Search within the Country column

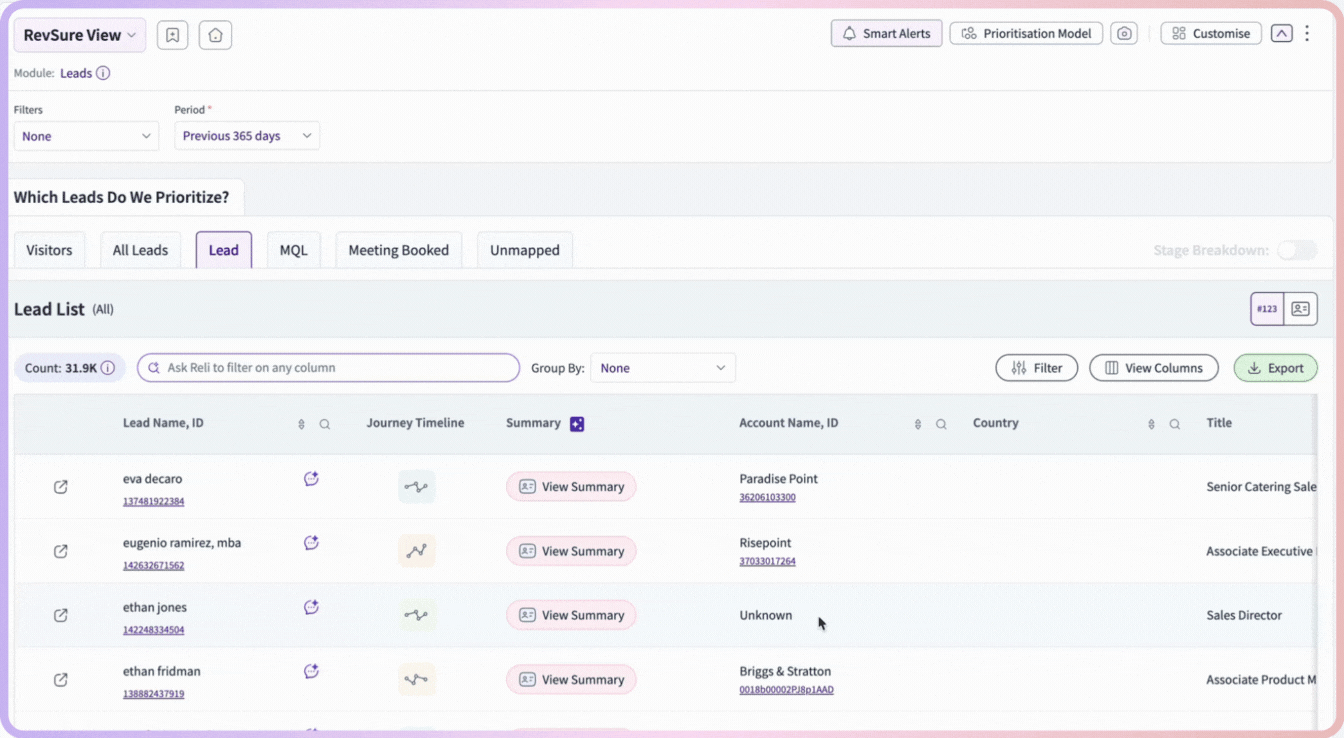point(1175,424)
